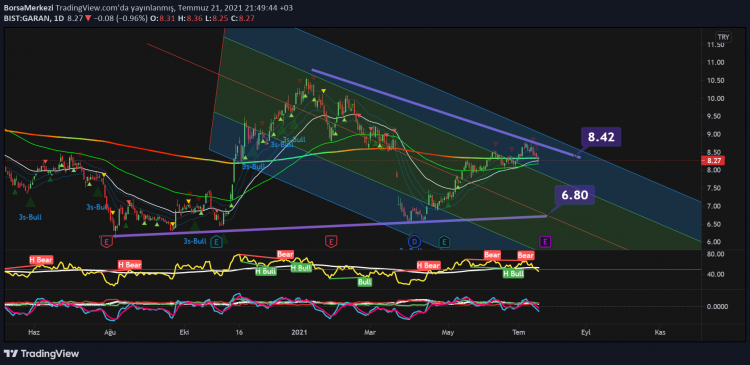Click the 0.0000 oscillator scale label

(718, 307)
